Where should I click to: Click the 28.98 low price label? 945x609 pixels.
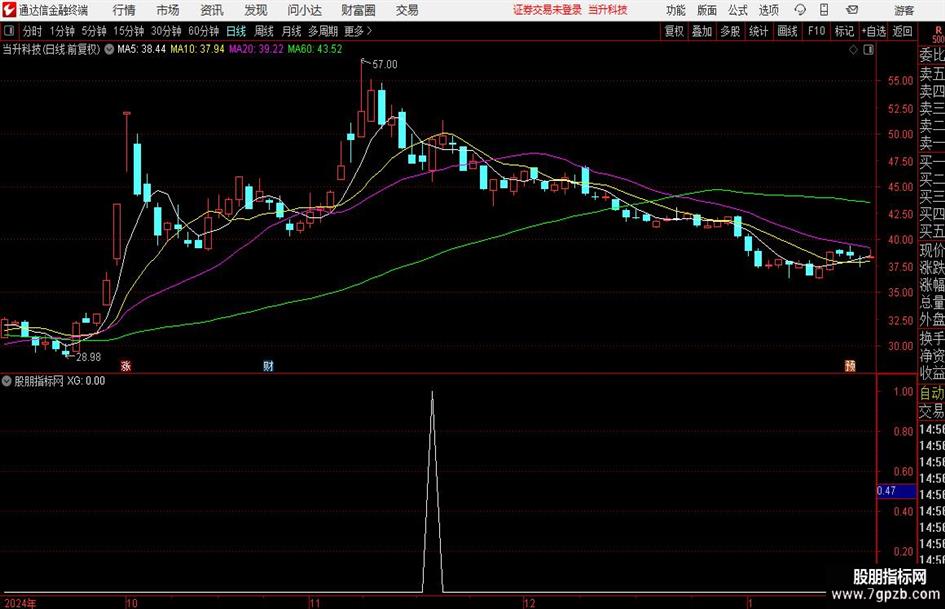pyautogui.click(x=89, y=357)
